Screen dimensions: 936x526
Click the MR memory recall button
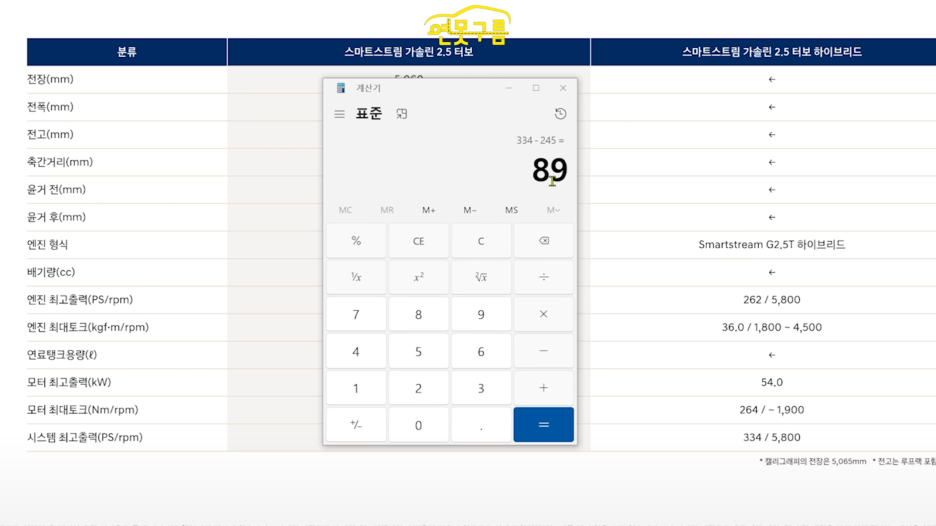pos(387,210)
